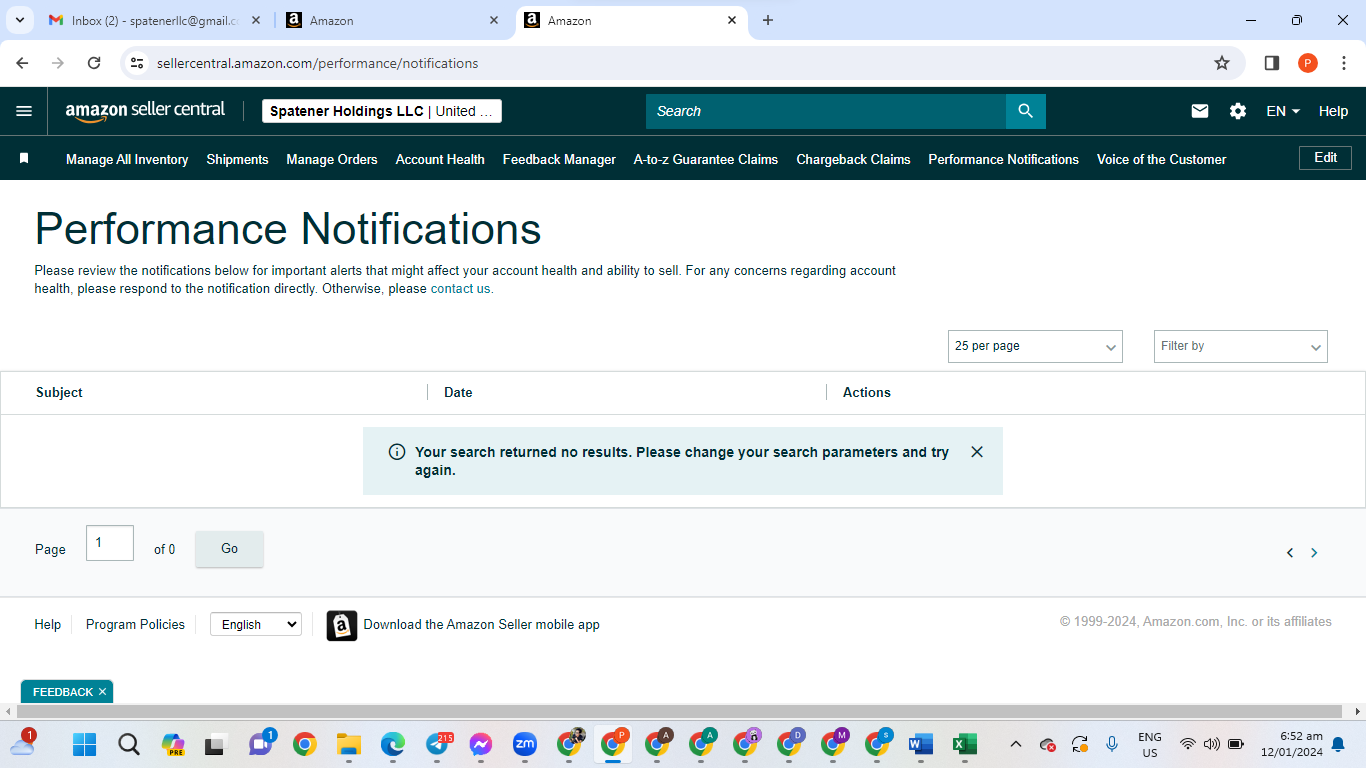Open the Windows notification bell
1366x768 pixels.
click(x=1338, y=744)
